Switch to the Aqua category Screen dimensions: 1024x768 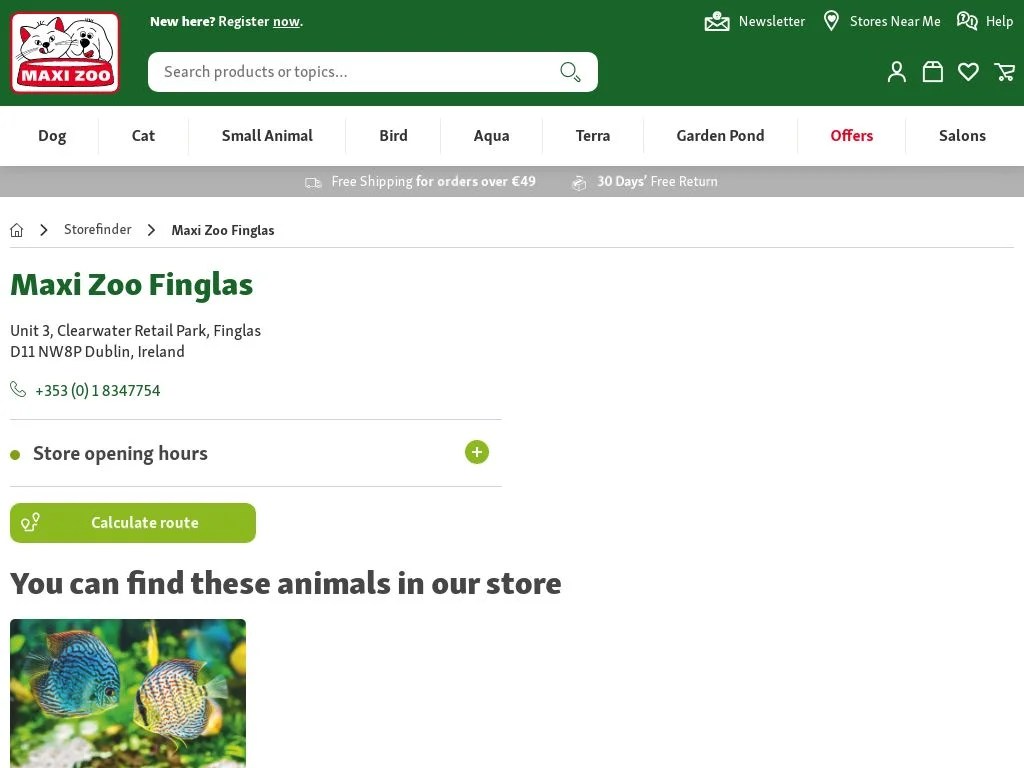[x=491, y=135]
